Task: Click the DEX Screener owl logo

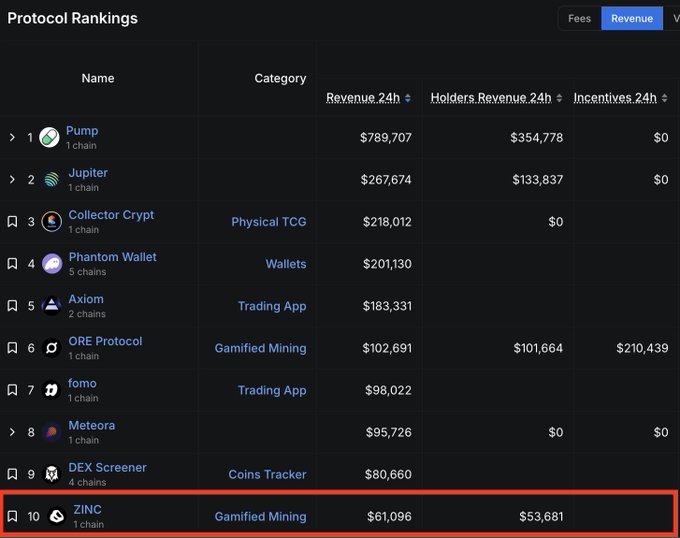Action: pos(52,474)
